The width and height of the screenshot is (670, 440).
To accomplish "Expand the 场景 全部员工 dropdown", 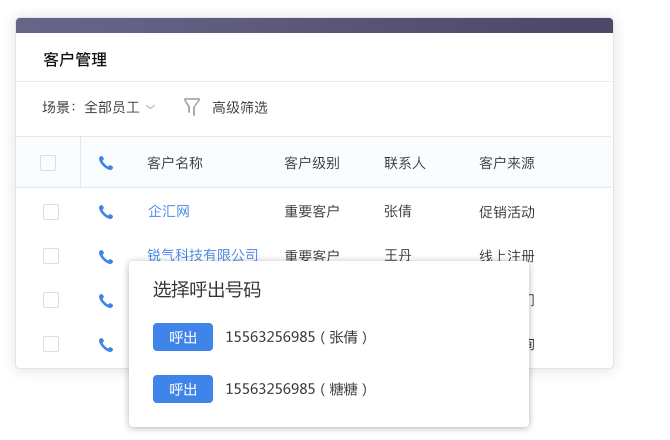I will click(119, 107).
